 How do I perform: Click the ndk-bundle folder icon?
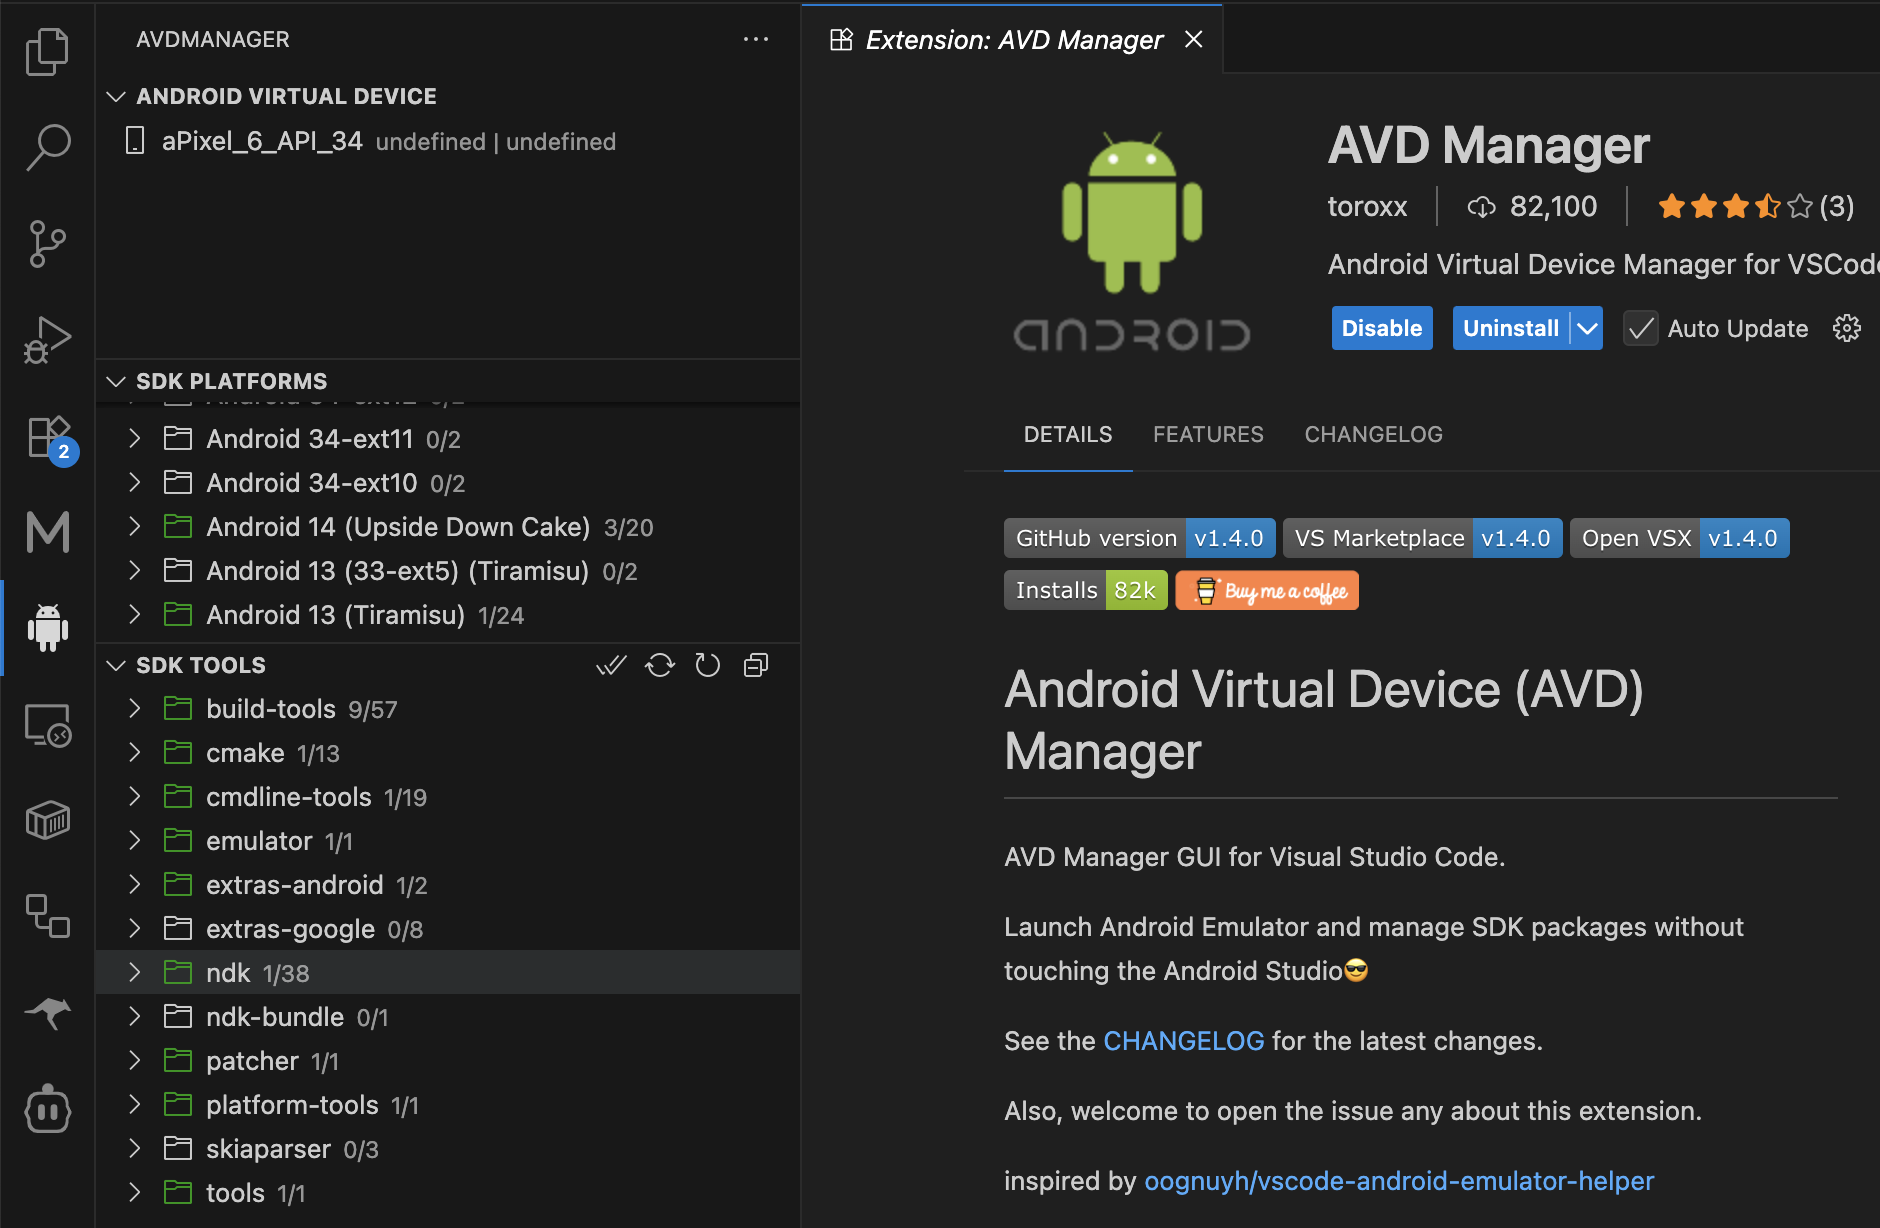tap(178, 1017)
